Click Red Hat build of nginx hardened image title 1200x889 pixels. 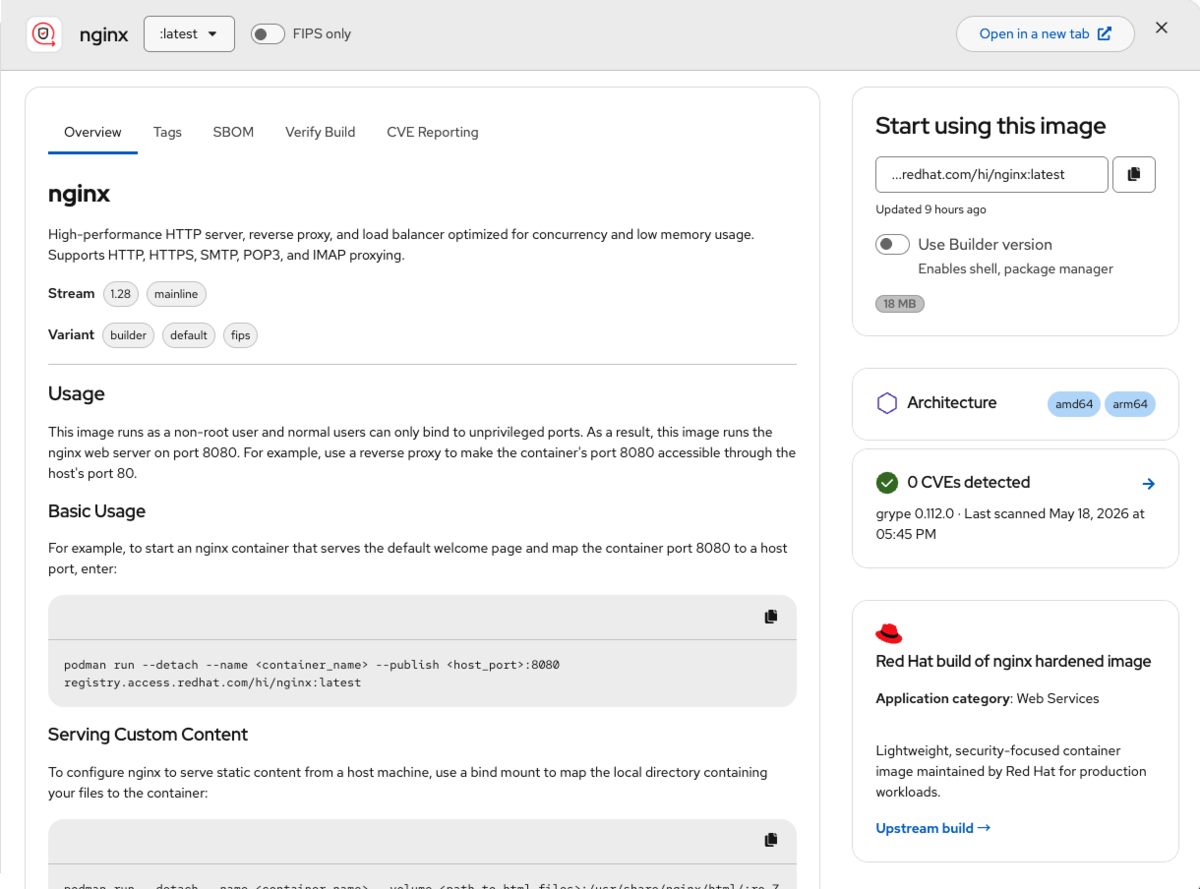1013,661
